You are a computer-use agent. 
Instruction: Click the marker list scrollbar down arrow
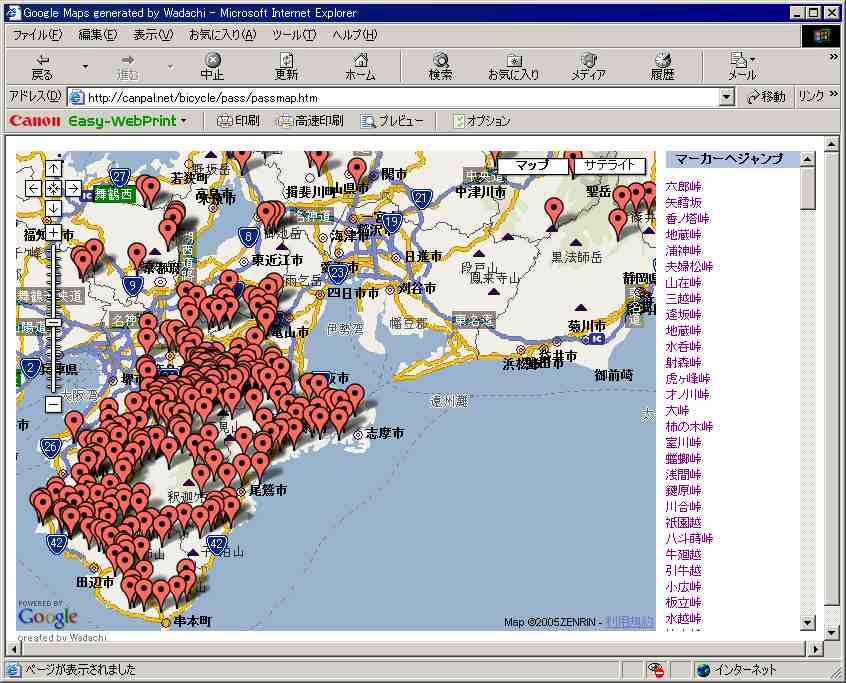pos(808,623)
